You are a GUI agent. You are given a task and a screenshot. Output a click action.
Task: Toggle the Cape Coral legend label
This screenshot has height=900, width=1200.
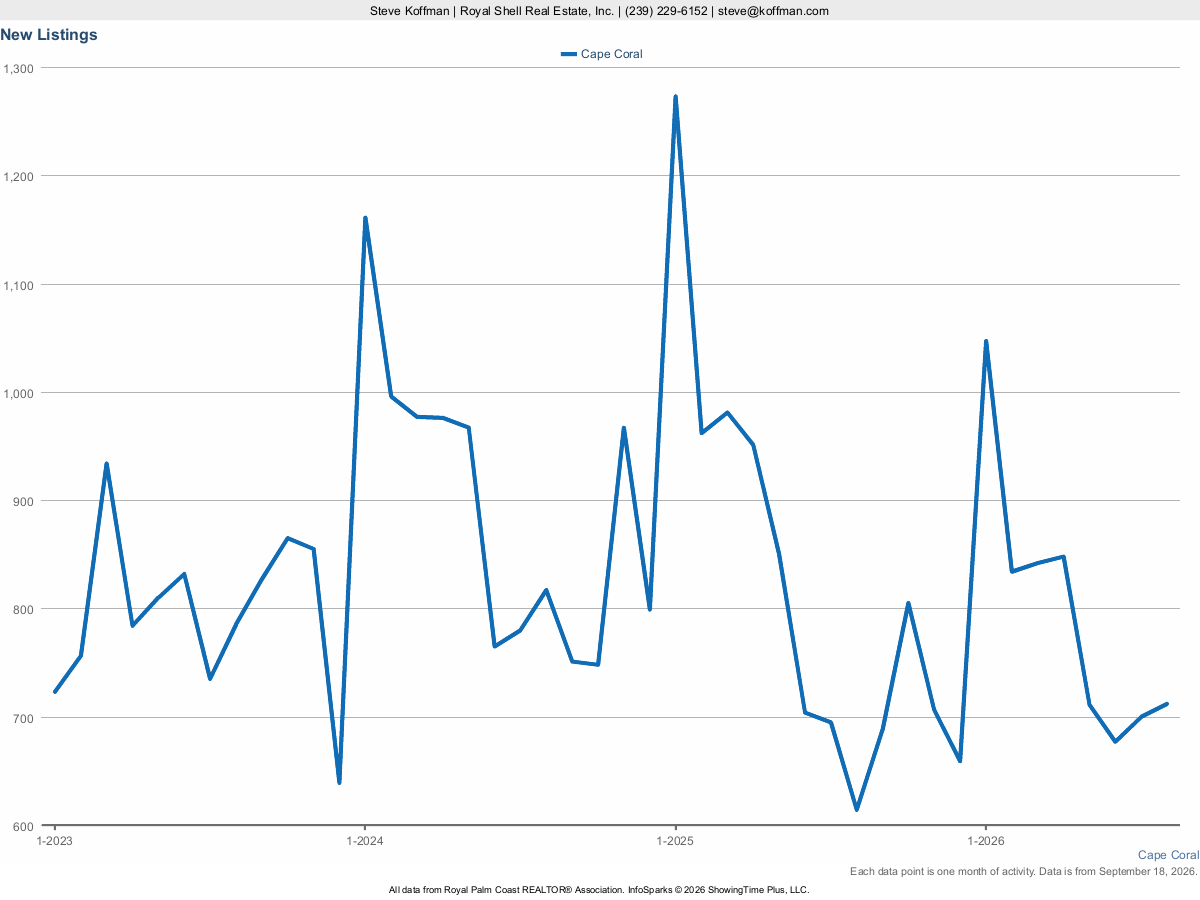tap(611, 54)
